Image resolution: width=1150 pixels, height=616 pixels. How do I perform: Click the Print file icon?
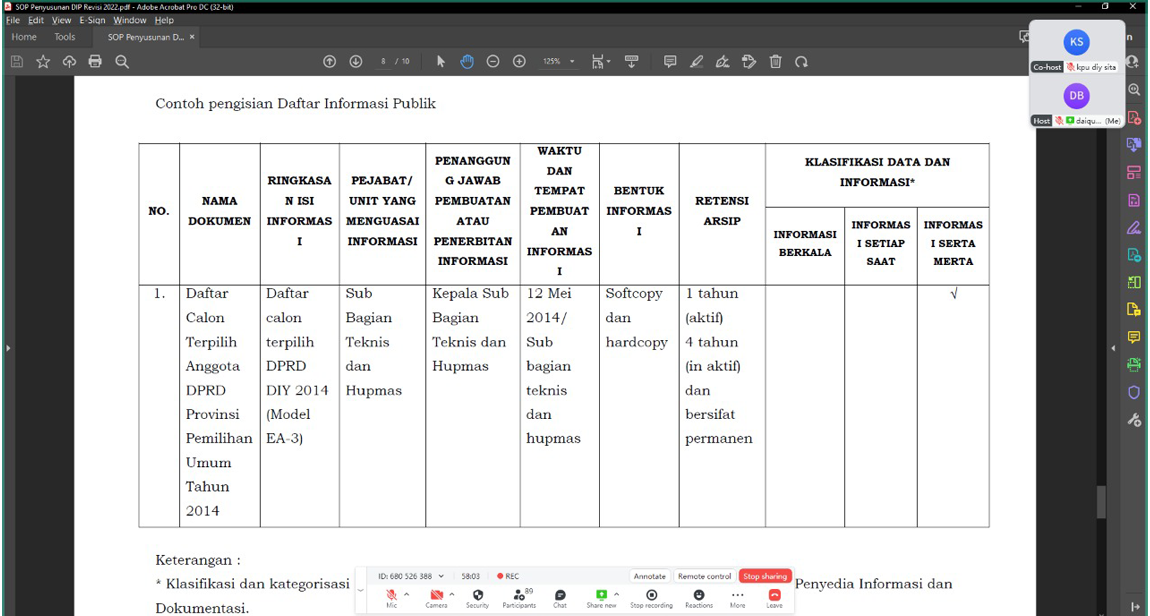pos(95,62)
